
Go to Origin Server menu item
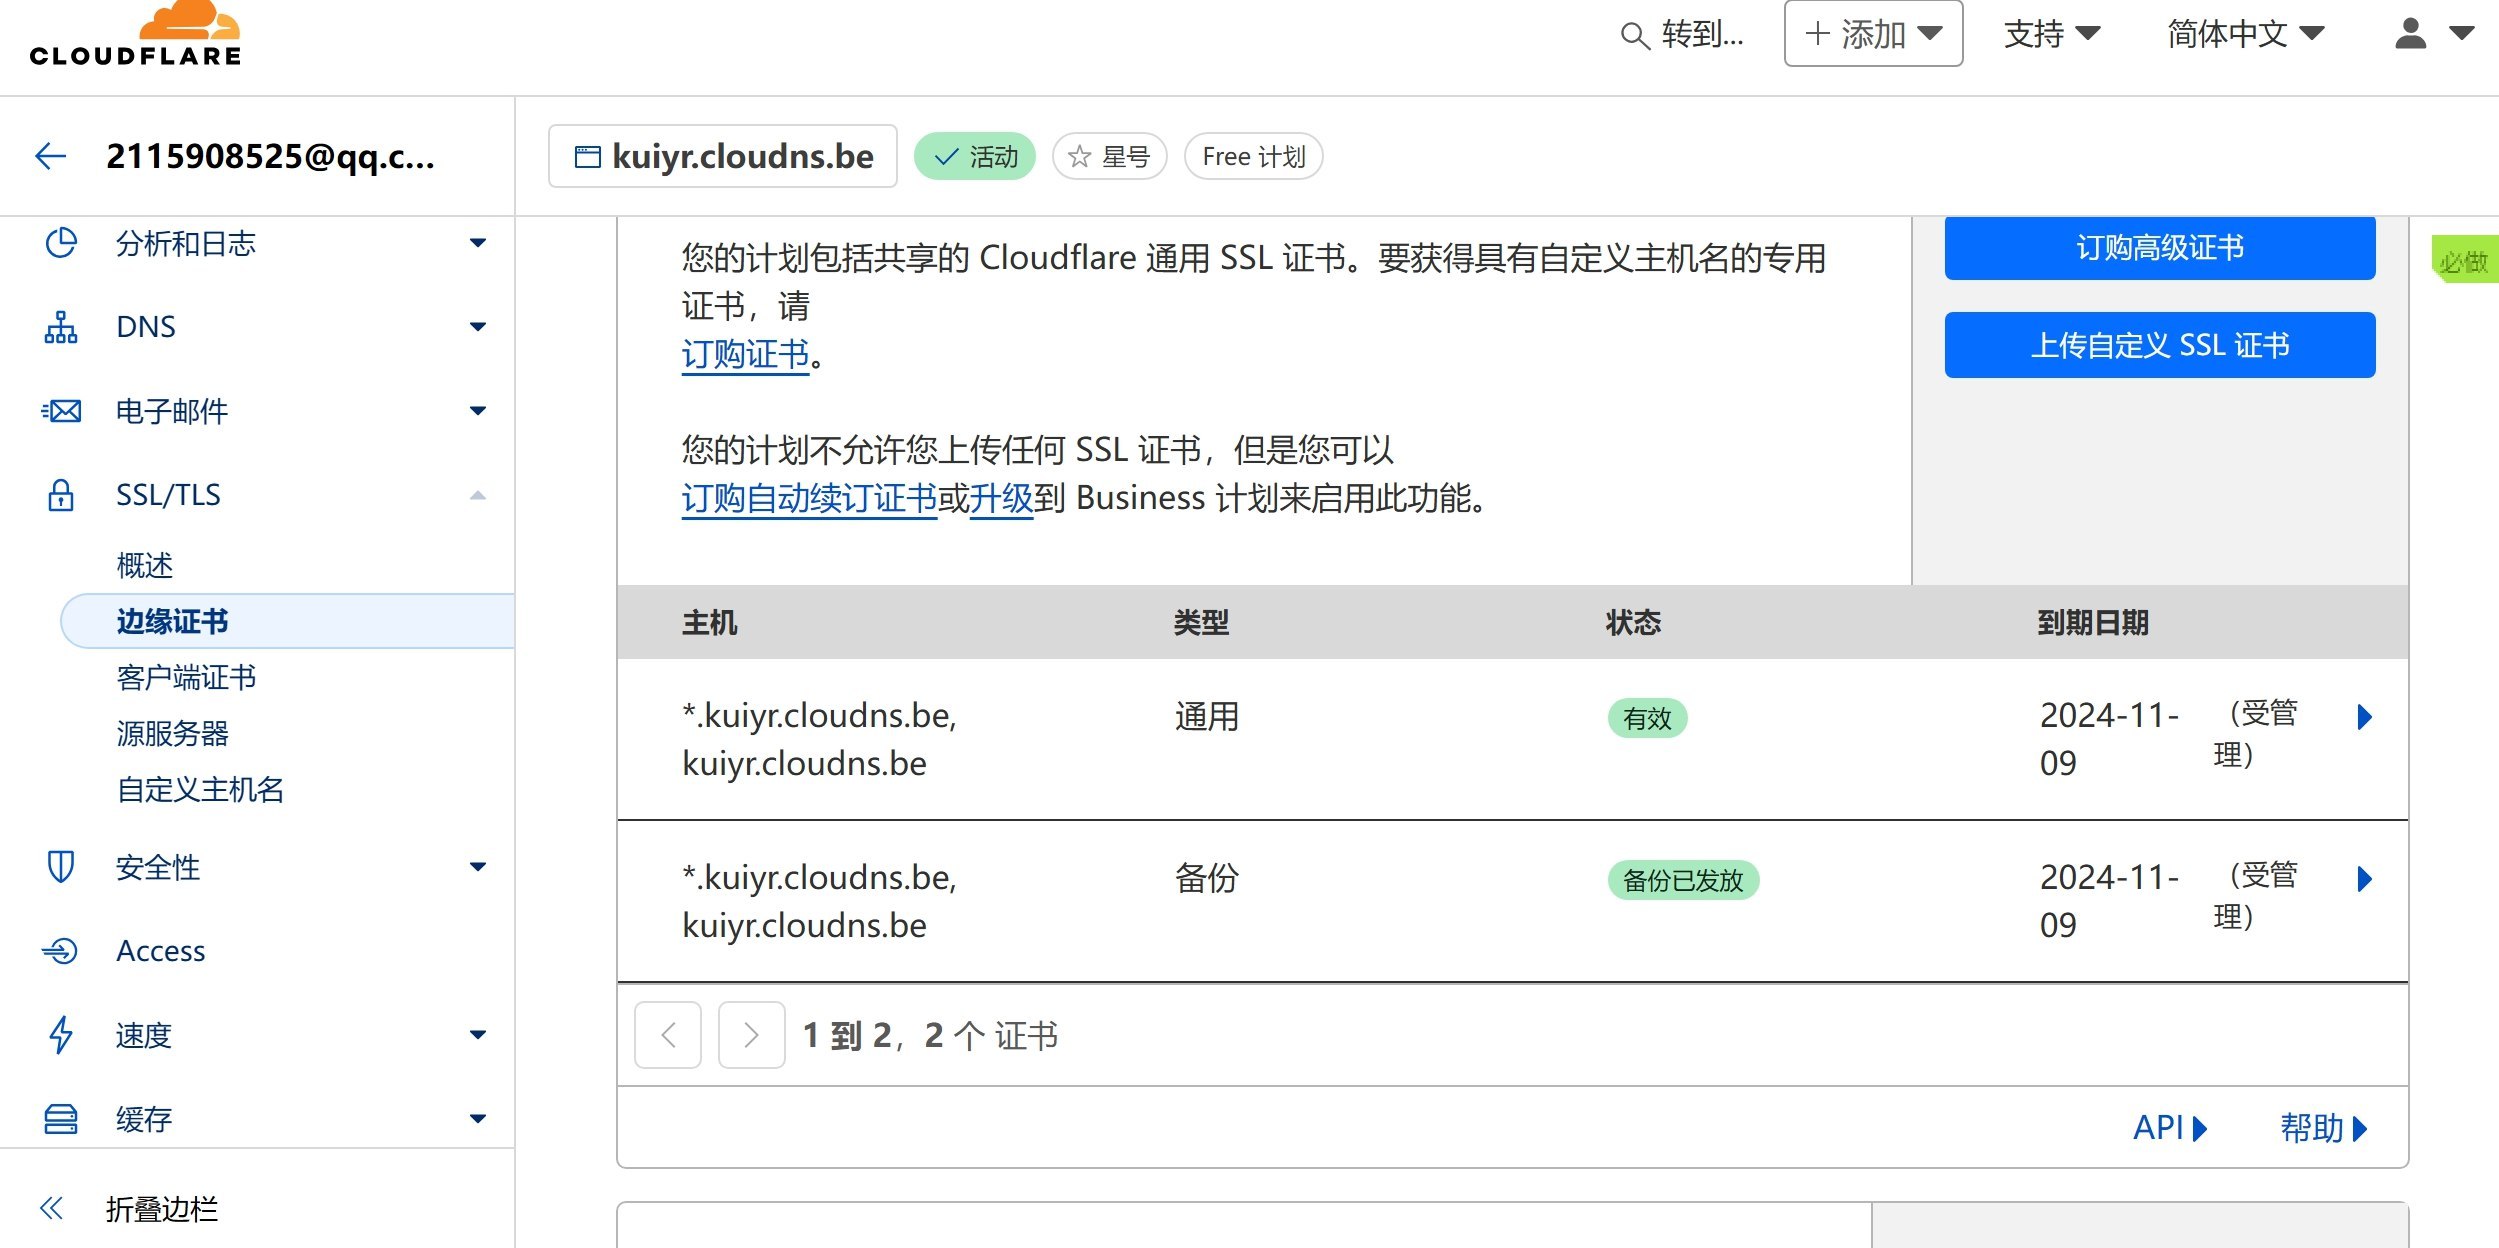(x=172, y=733)
